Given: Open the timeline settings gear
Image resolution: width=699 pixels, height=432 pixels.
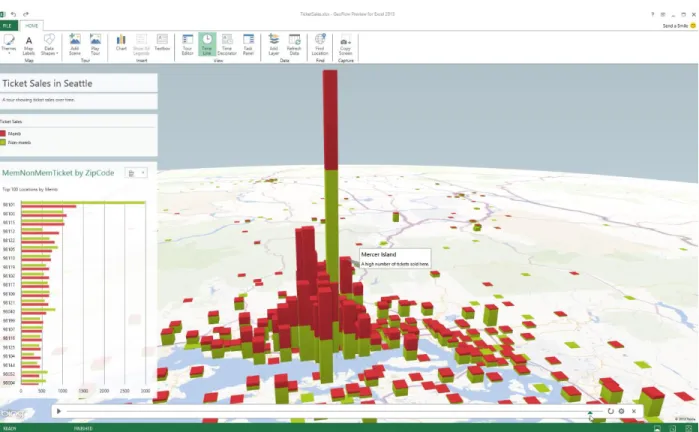Looking at the screenshot, I should [621, 411].
